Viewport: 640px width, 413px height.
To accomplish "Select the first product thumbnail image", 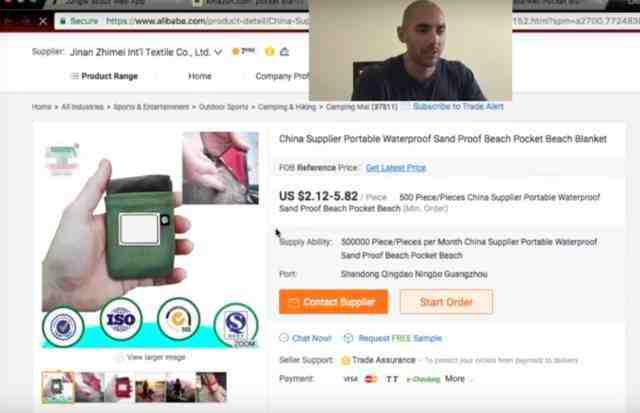I will tap(58, 387).
